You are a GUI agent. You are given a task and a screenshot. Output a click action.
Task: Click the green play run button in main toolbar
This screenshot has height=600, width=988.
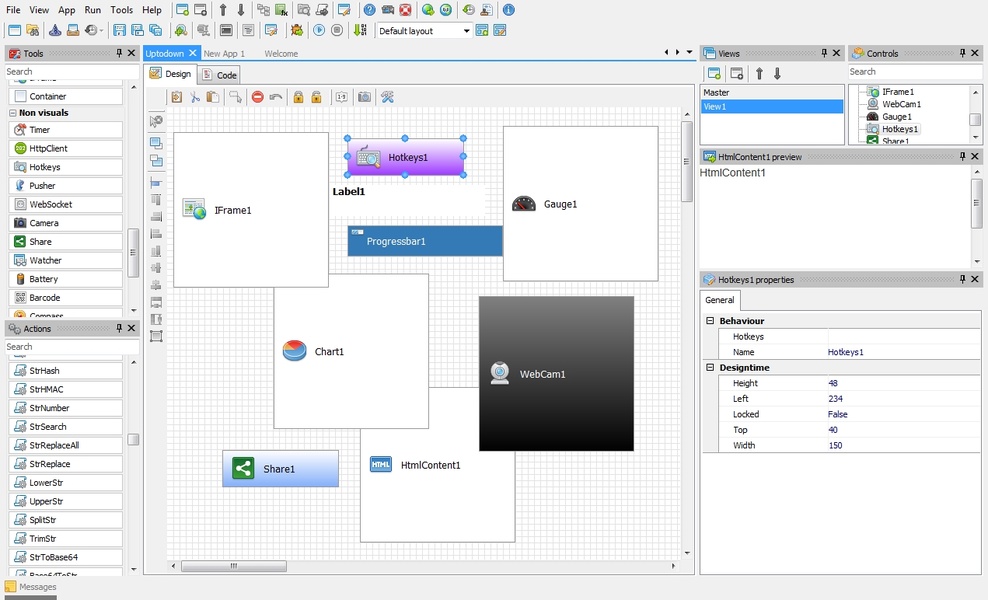(x=319, y=30)
